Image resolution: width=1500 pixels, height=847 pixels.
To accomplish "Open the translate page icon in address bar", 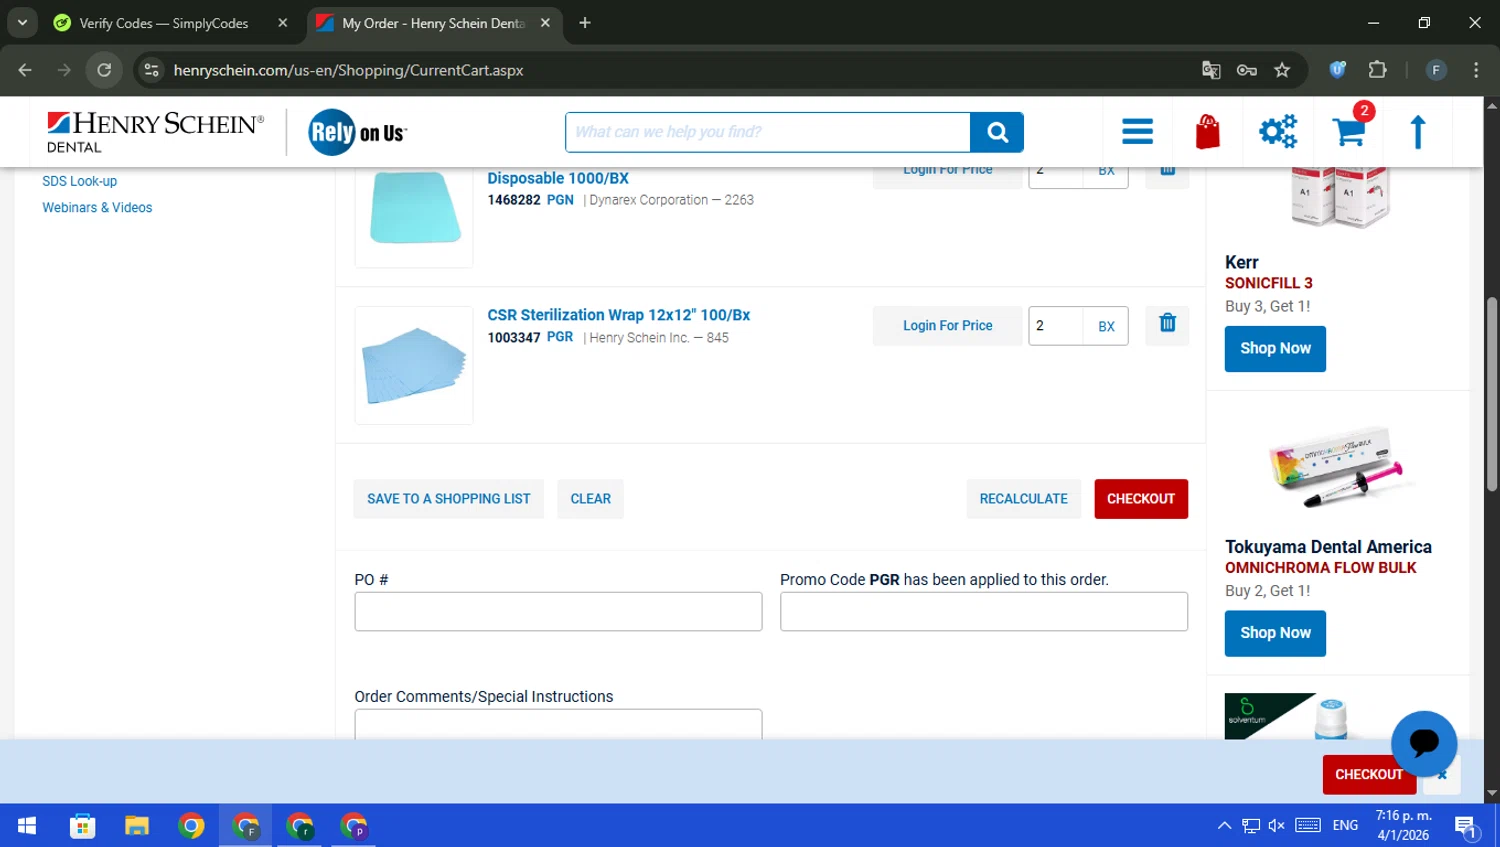I will [x=1211, y=70].
